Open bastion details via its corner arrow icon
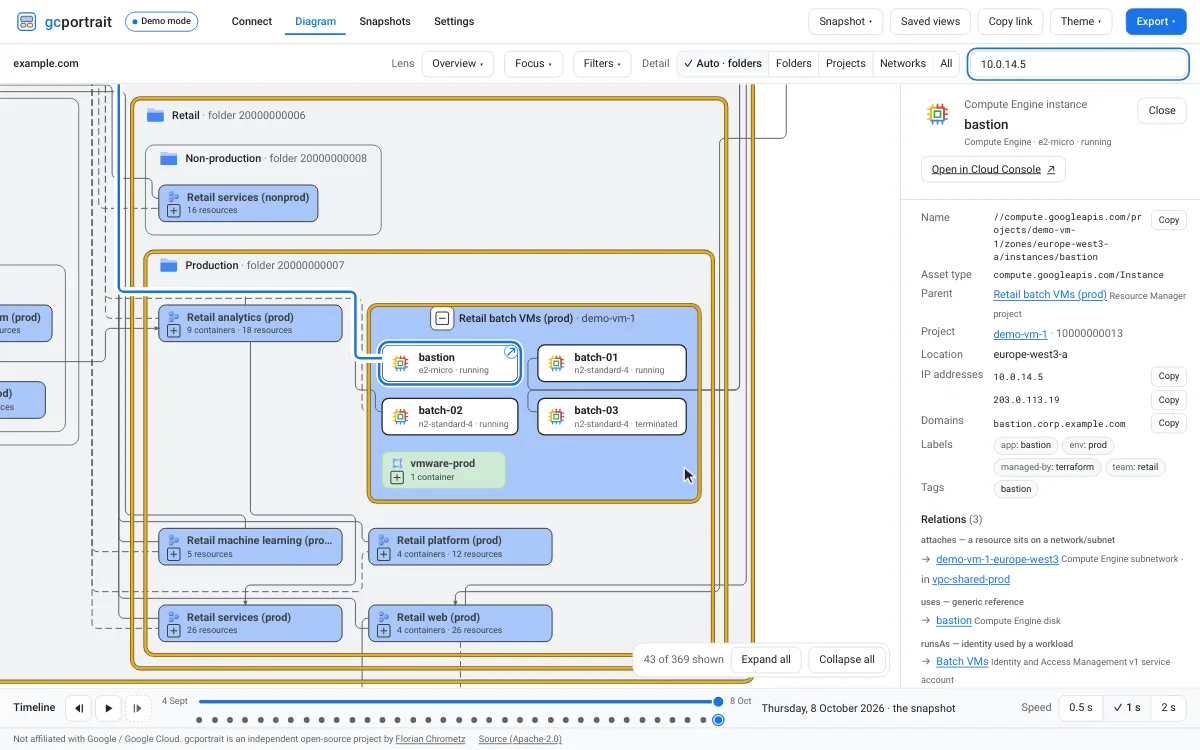1200x750 pixels. [510, 352]
